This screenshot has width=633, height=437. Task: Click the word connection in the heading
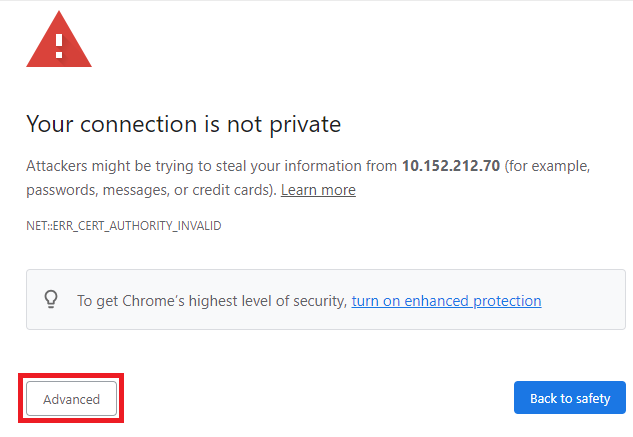[x=138, y=124]
